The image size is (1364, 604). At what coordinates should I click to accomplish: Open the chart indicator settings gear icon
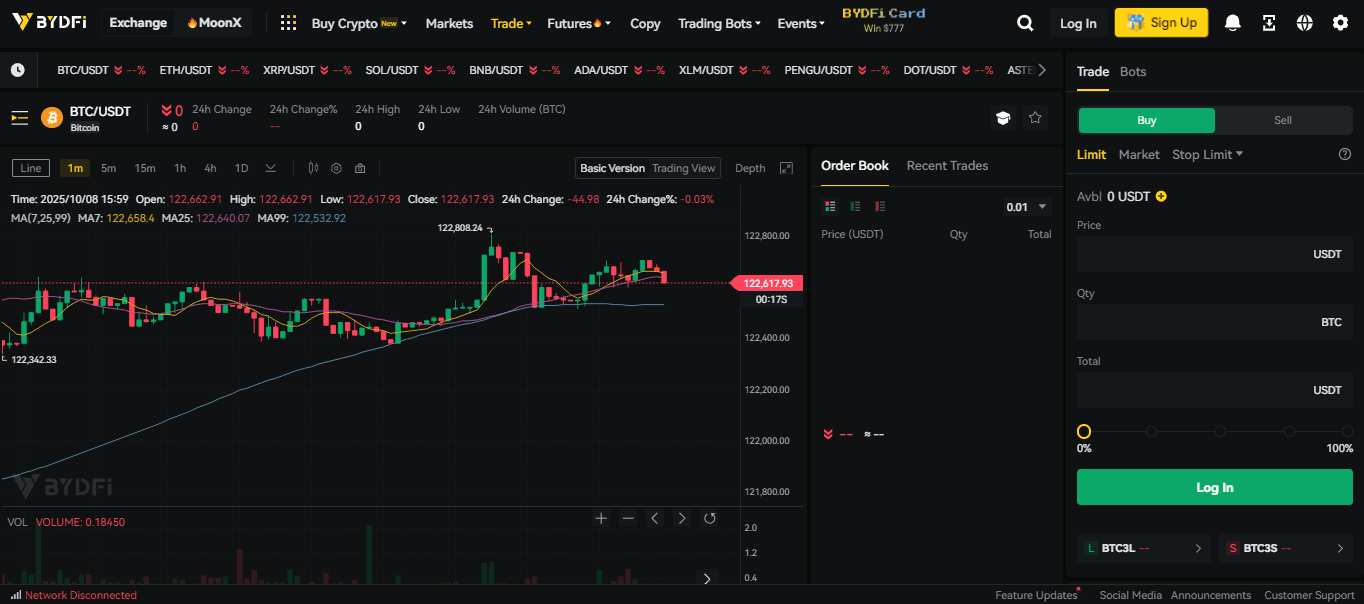(x=336, y=168)
